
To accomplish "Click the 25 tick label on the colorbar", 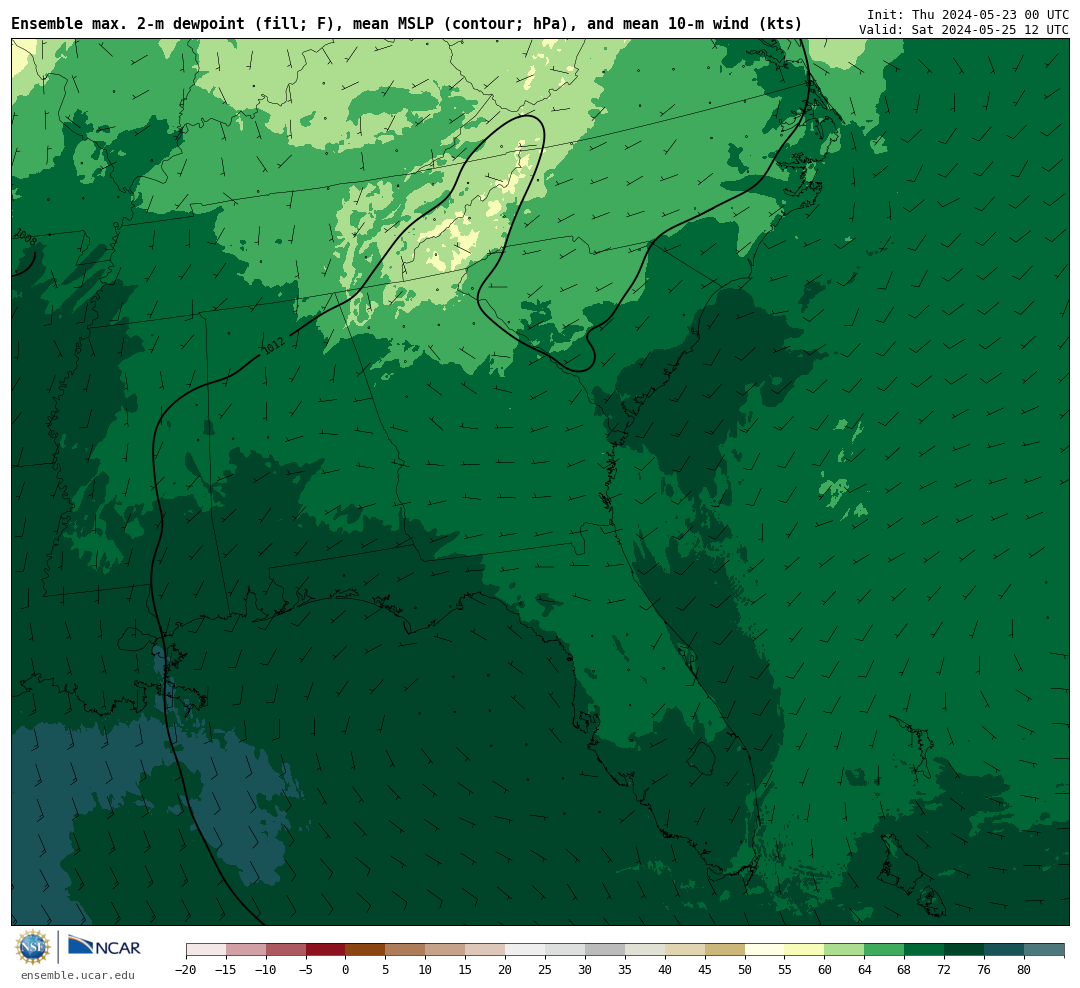I will pos(545,970).
